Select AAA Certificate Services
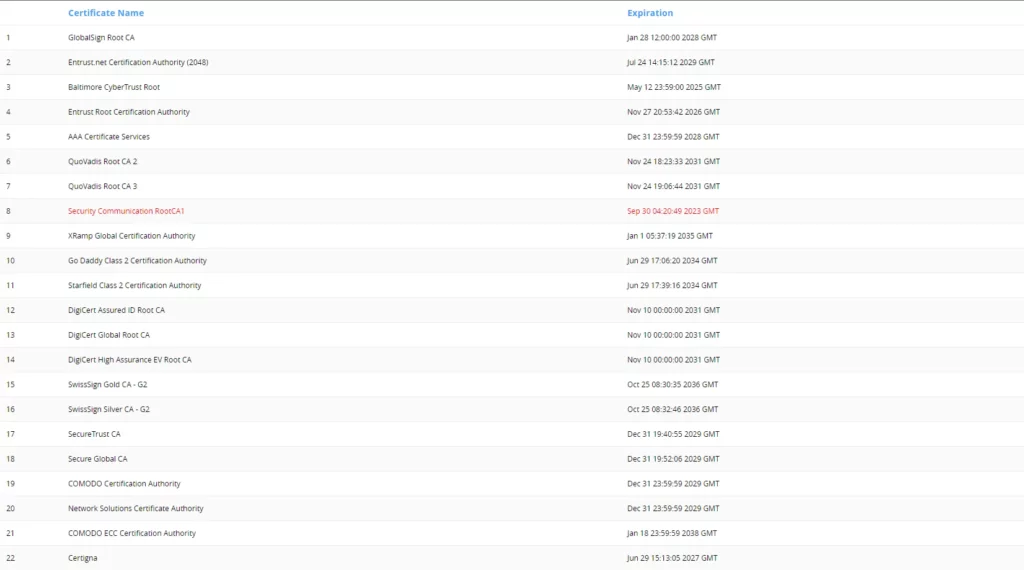The width and height of the screenshot is (1024, 570). coord(108,137)
